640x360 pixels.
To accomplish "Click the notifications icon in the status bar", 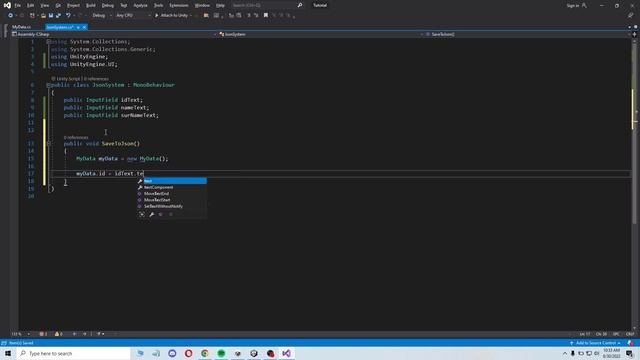I will tap(631, 343).
